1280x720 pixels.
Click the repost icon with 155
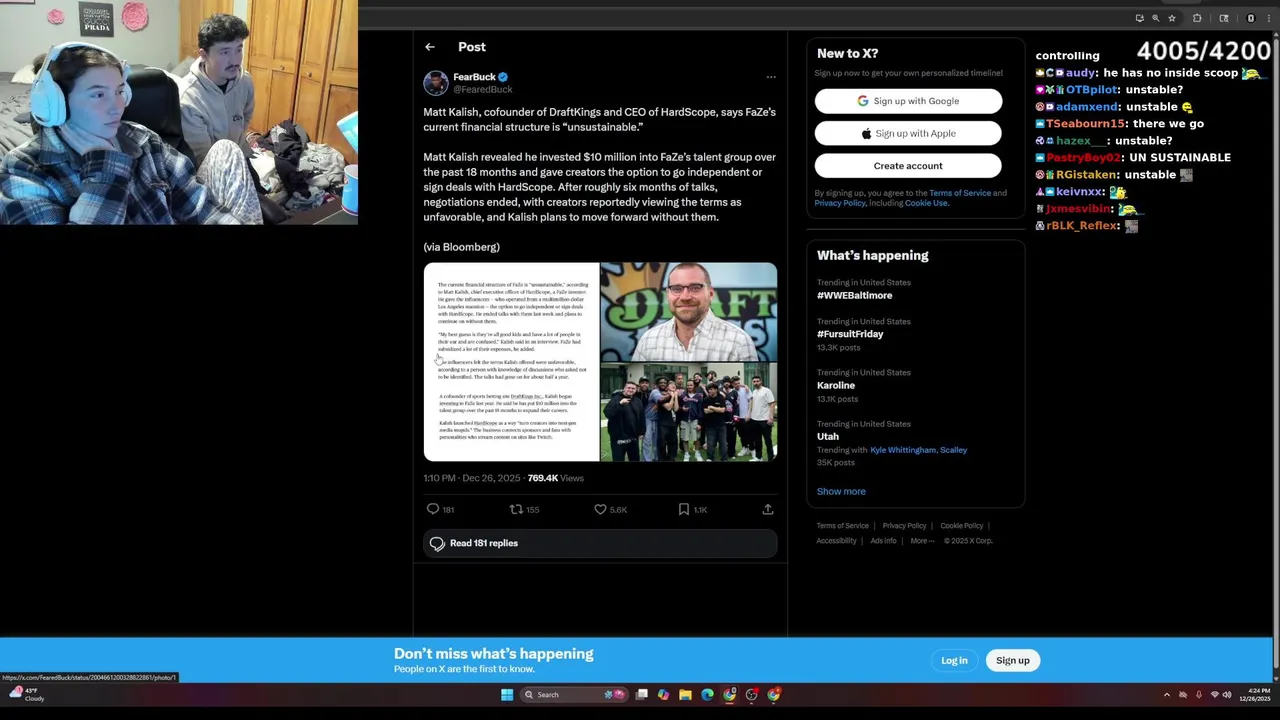[516, 509]
